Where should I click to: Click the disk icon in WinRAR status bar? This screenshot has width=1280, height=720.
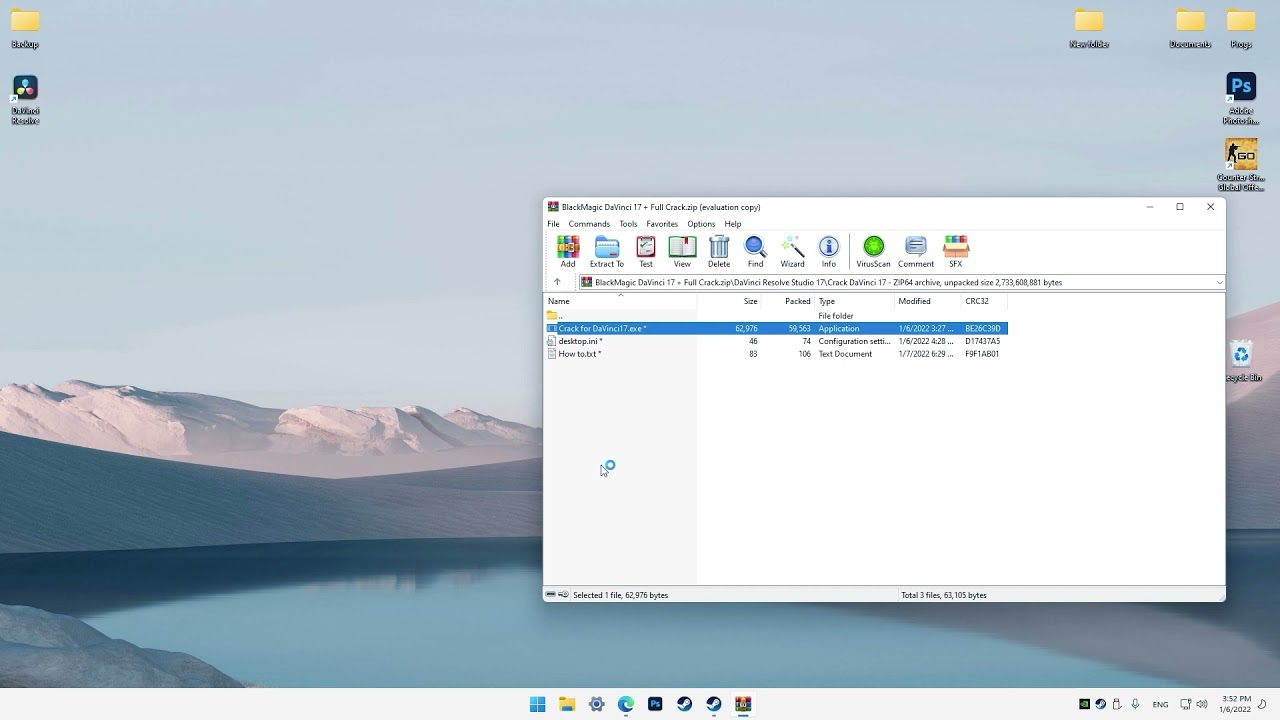(550, 595)
